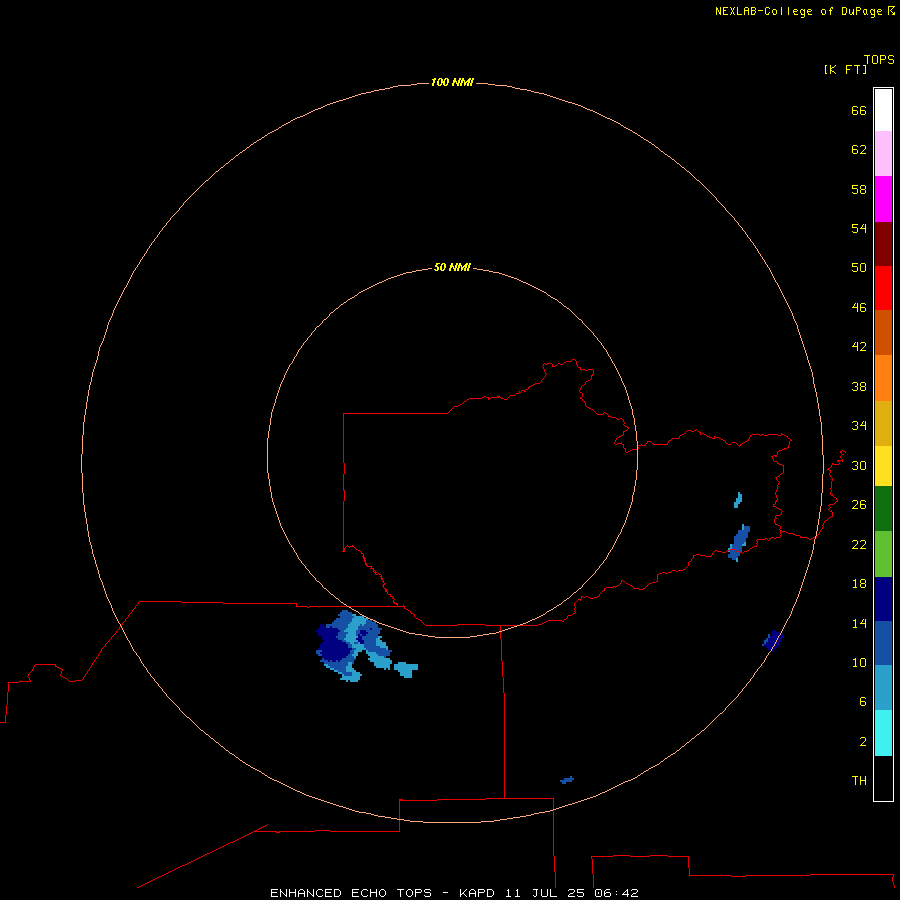
Task: Click the "[K FT]" units label
Action: pos(845,69)
